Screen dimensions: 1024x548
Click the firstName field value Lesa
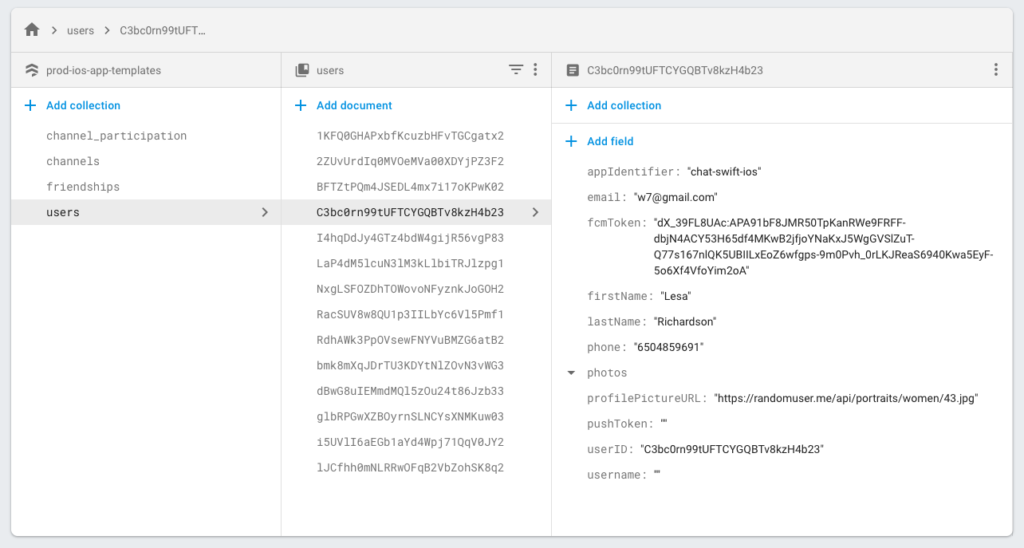675,296
